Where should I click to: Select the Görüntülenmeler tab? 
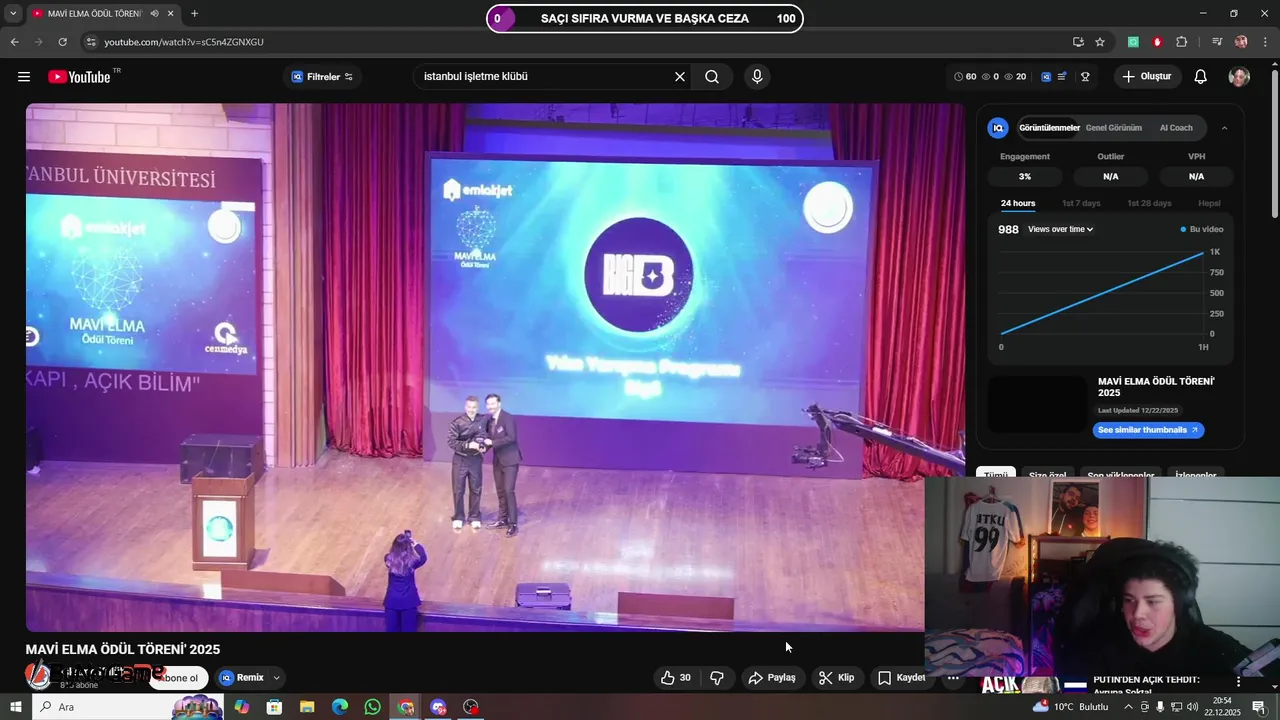[x=1049, y=128]
